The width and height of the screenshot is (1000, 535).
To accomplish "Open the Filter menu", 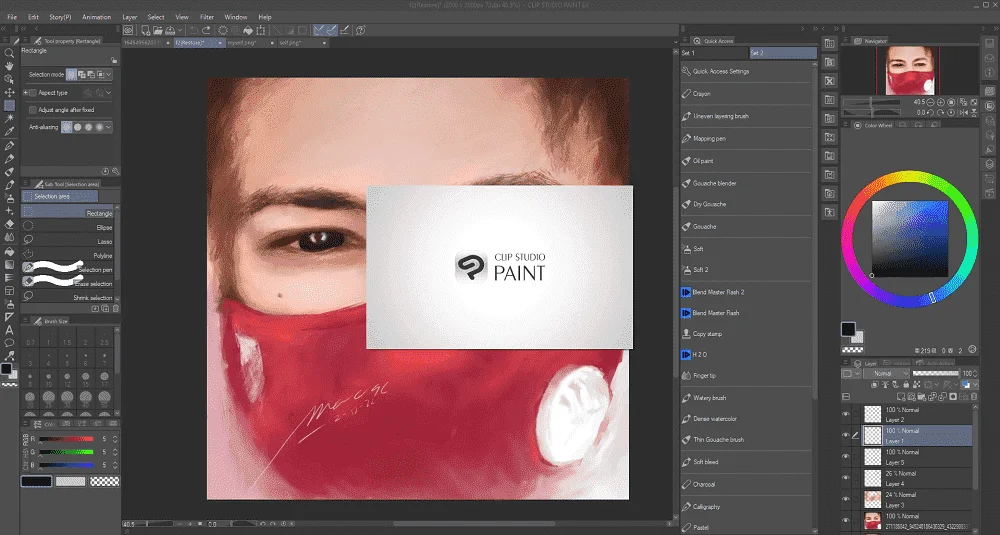I will coord(207,17).
